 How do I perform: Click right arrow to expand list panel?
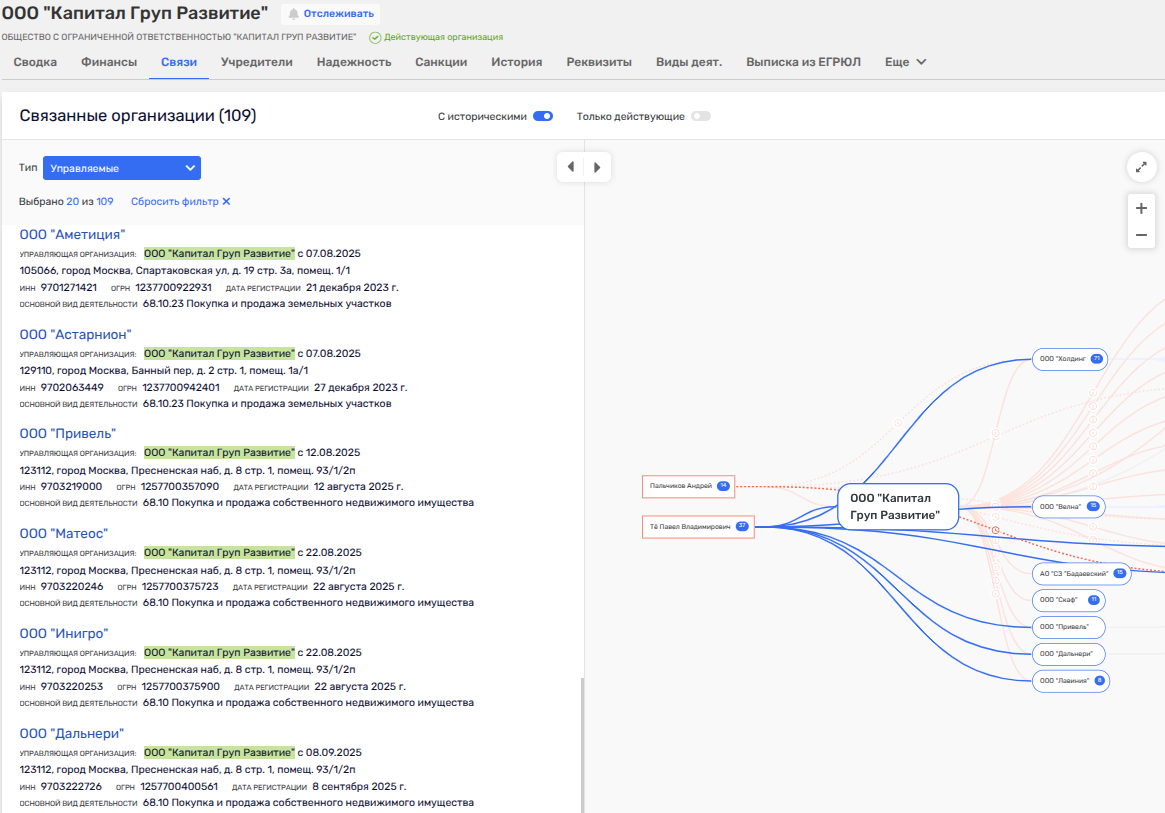(597, 167)
